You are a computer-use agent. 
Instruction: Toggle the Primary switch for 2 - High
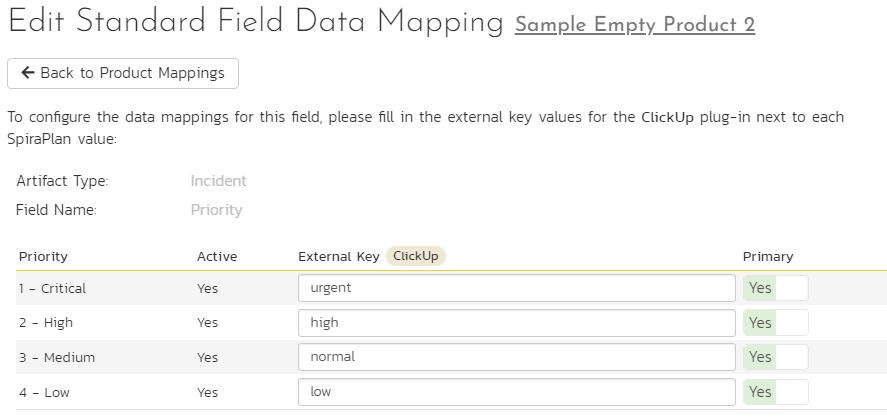[776, 323]
